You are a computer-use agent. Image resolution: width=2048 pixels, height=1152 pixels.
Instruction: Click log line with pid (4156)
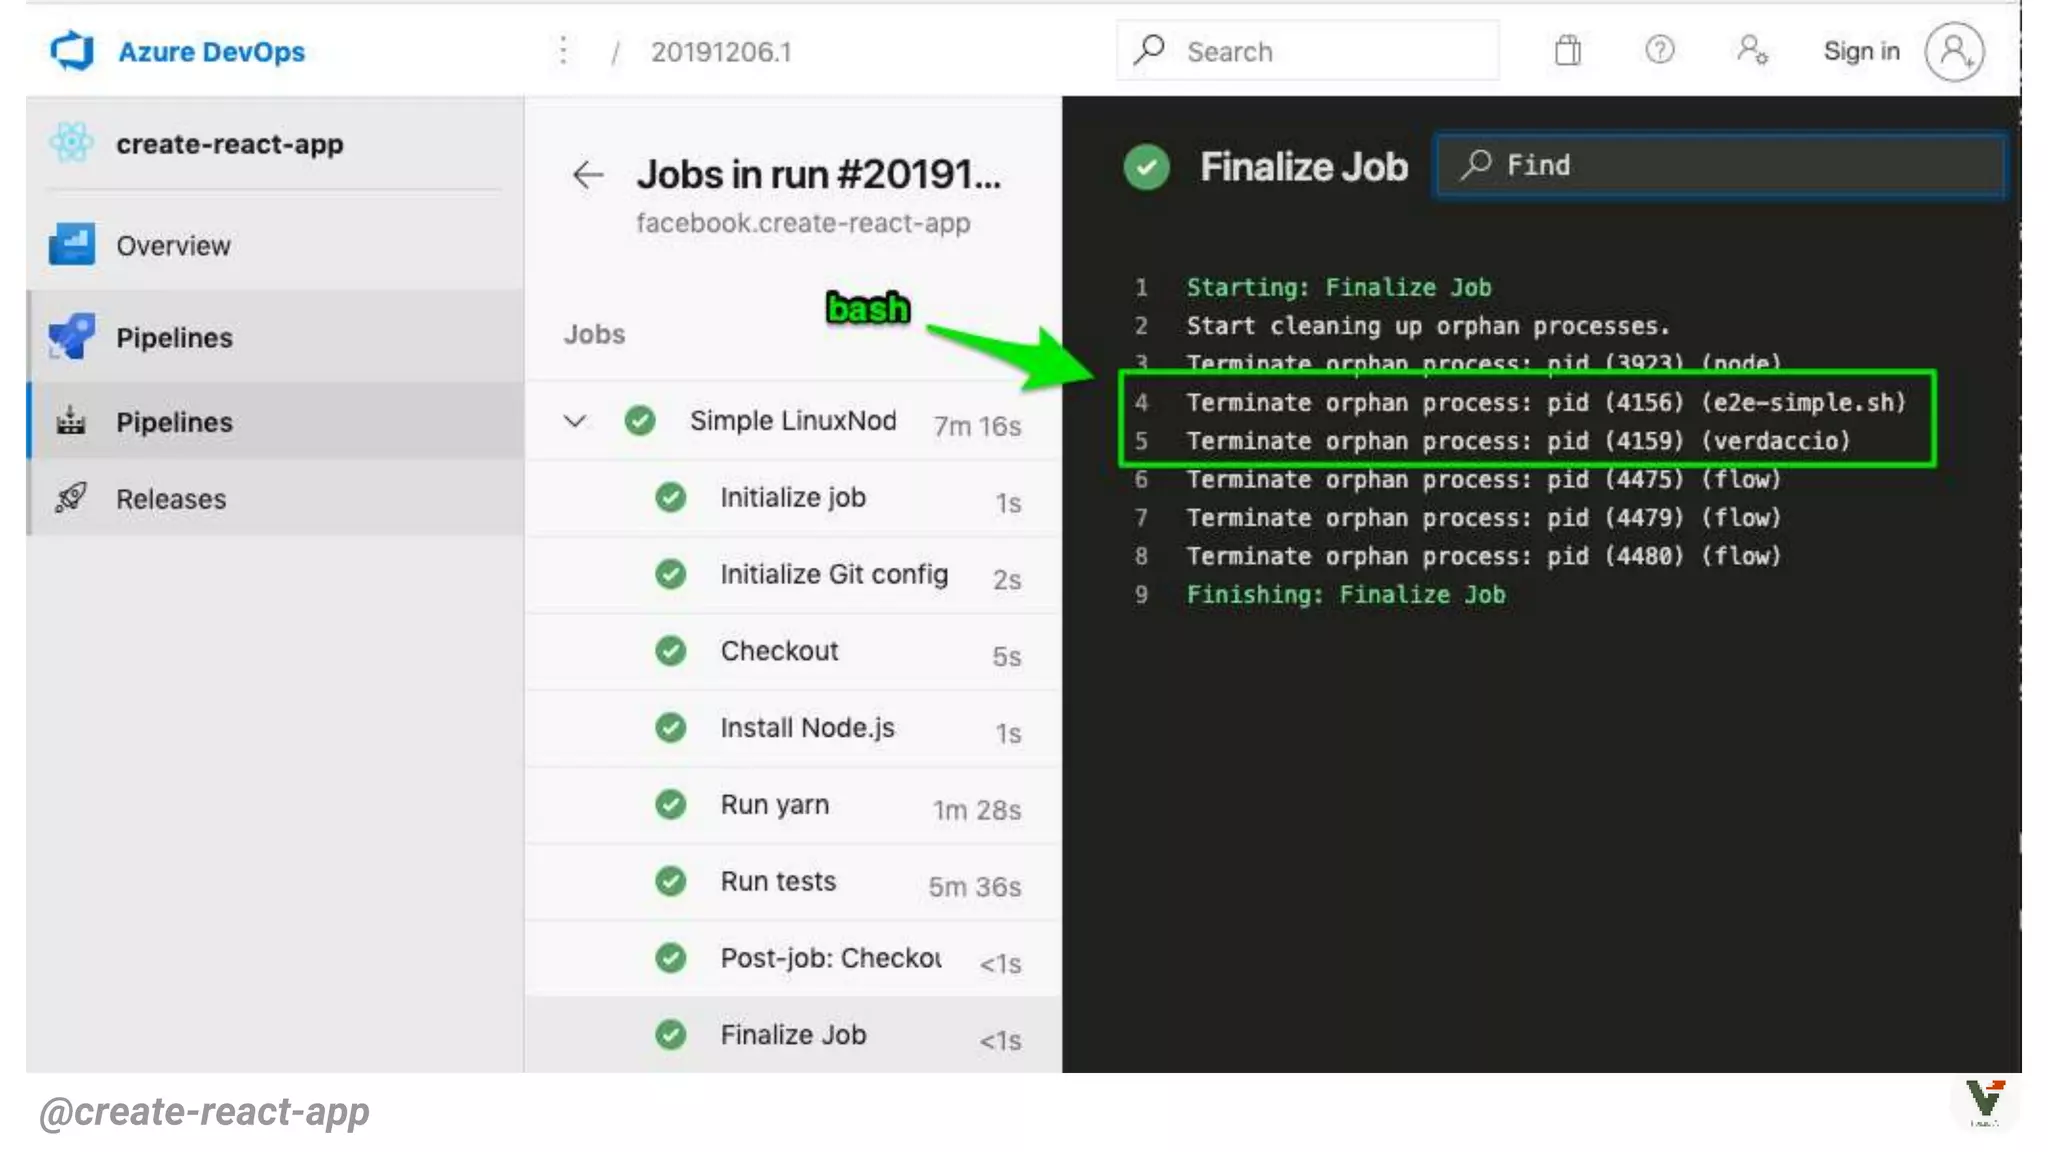pyautogui.click(x=1546, y=403)
